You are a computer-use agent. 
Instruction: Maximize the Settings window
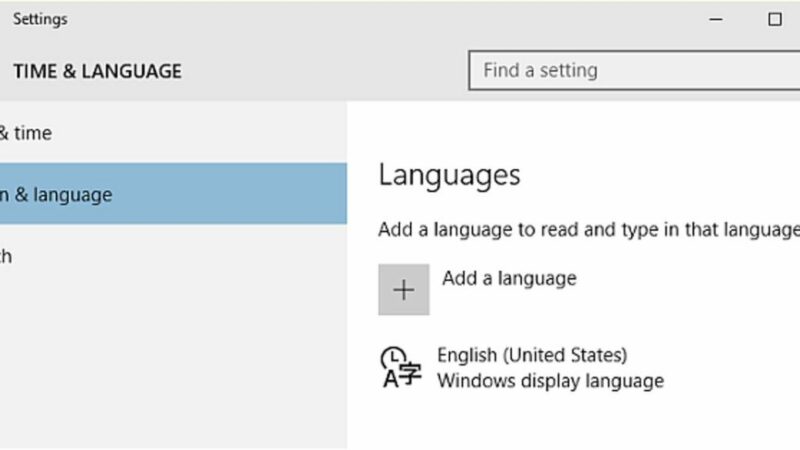coord(774,19)
